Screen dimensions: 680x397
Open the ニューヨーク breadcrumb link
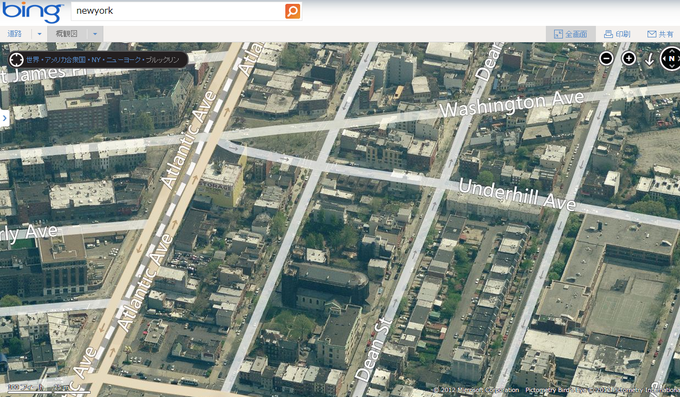pyautogui.click(x=123, y=60)
